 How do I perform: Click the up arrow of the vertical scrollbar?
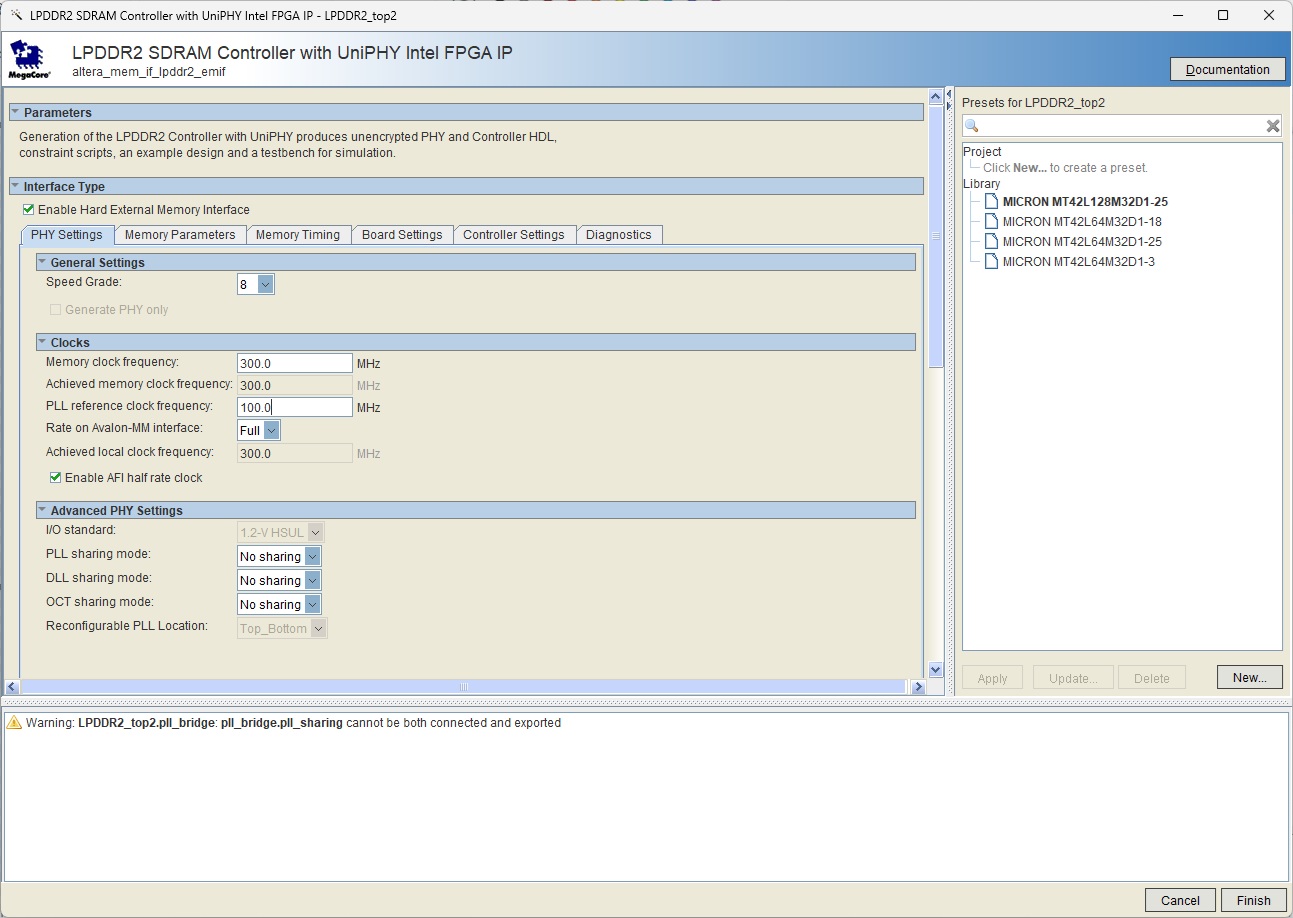click(x=936, y=98)
